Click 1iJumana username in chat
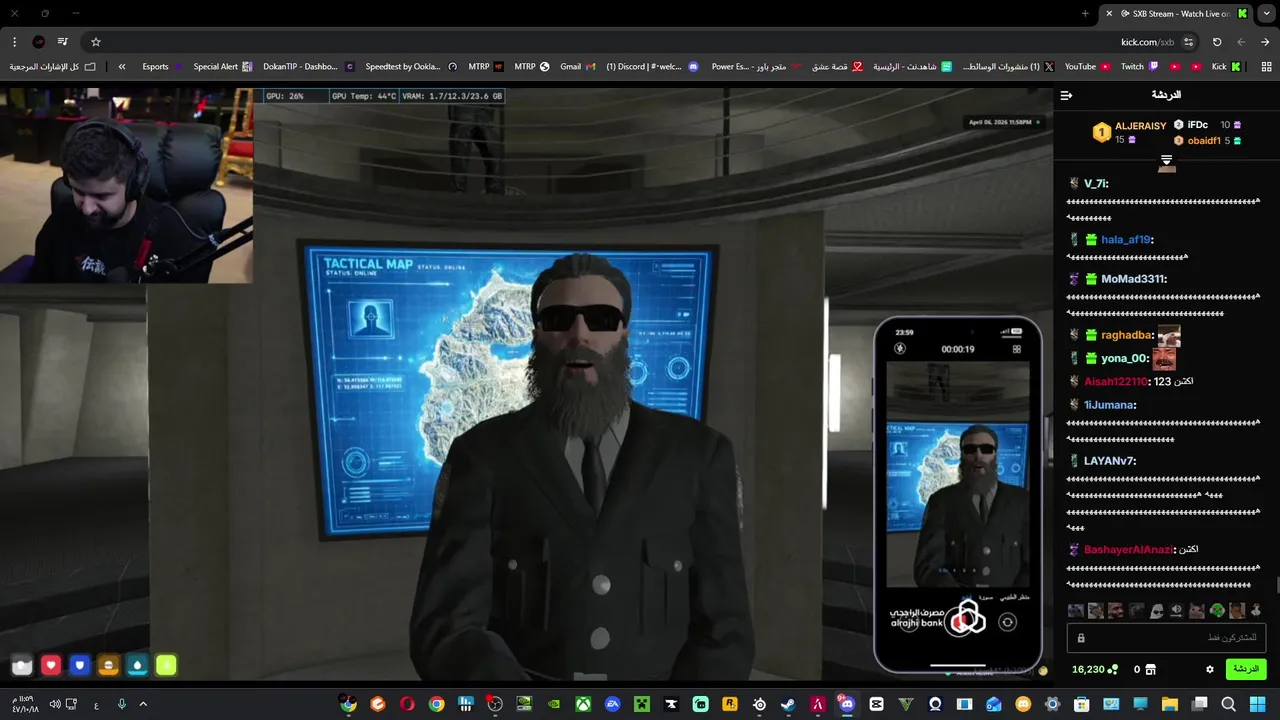 click(x=1110, y=405)
